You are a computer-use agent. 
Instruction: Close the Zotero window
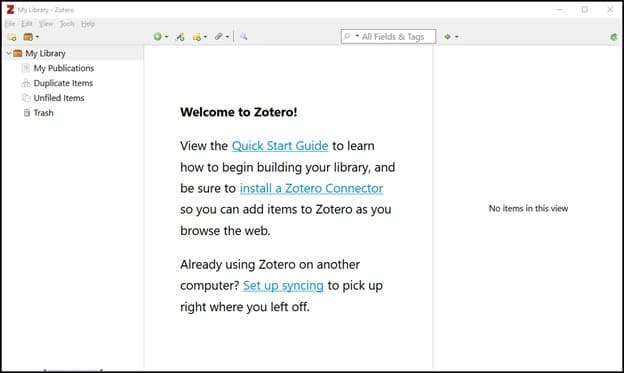(x=610, y=10)
